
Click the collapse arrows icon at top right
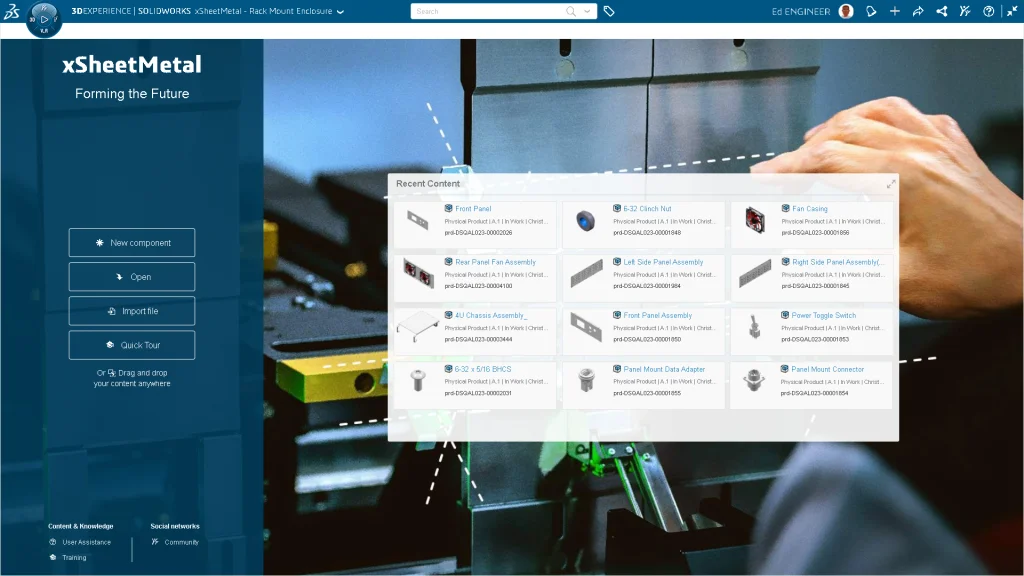tap(1012, 11)
